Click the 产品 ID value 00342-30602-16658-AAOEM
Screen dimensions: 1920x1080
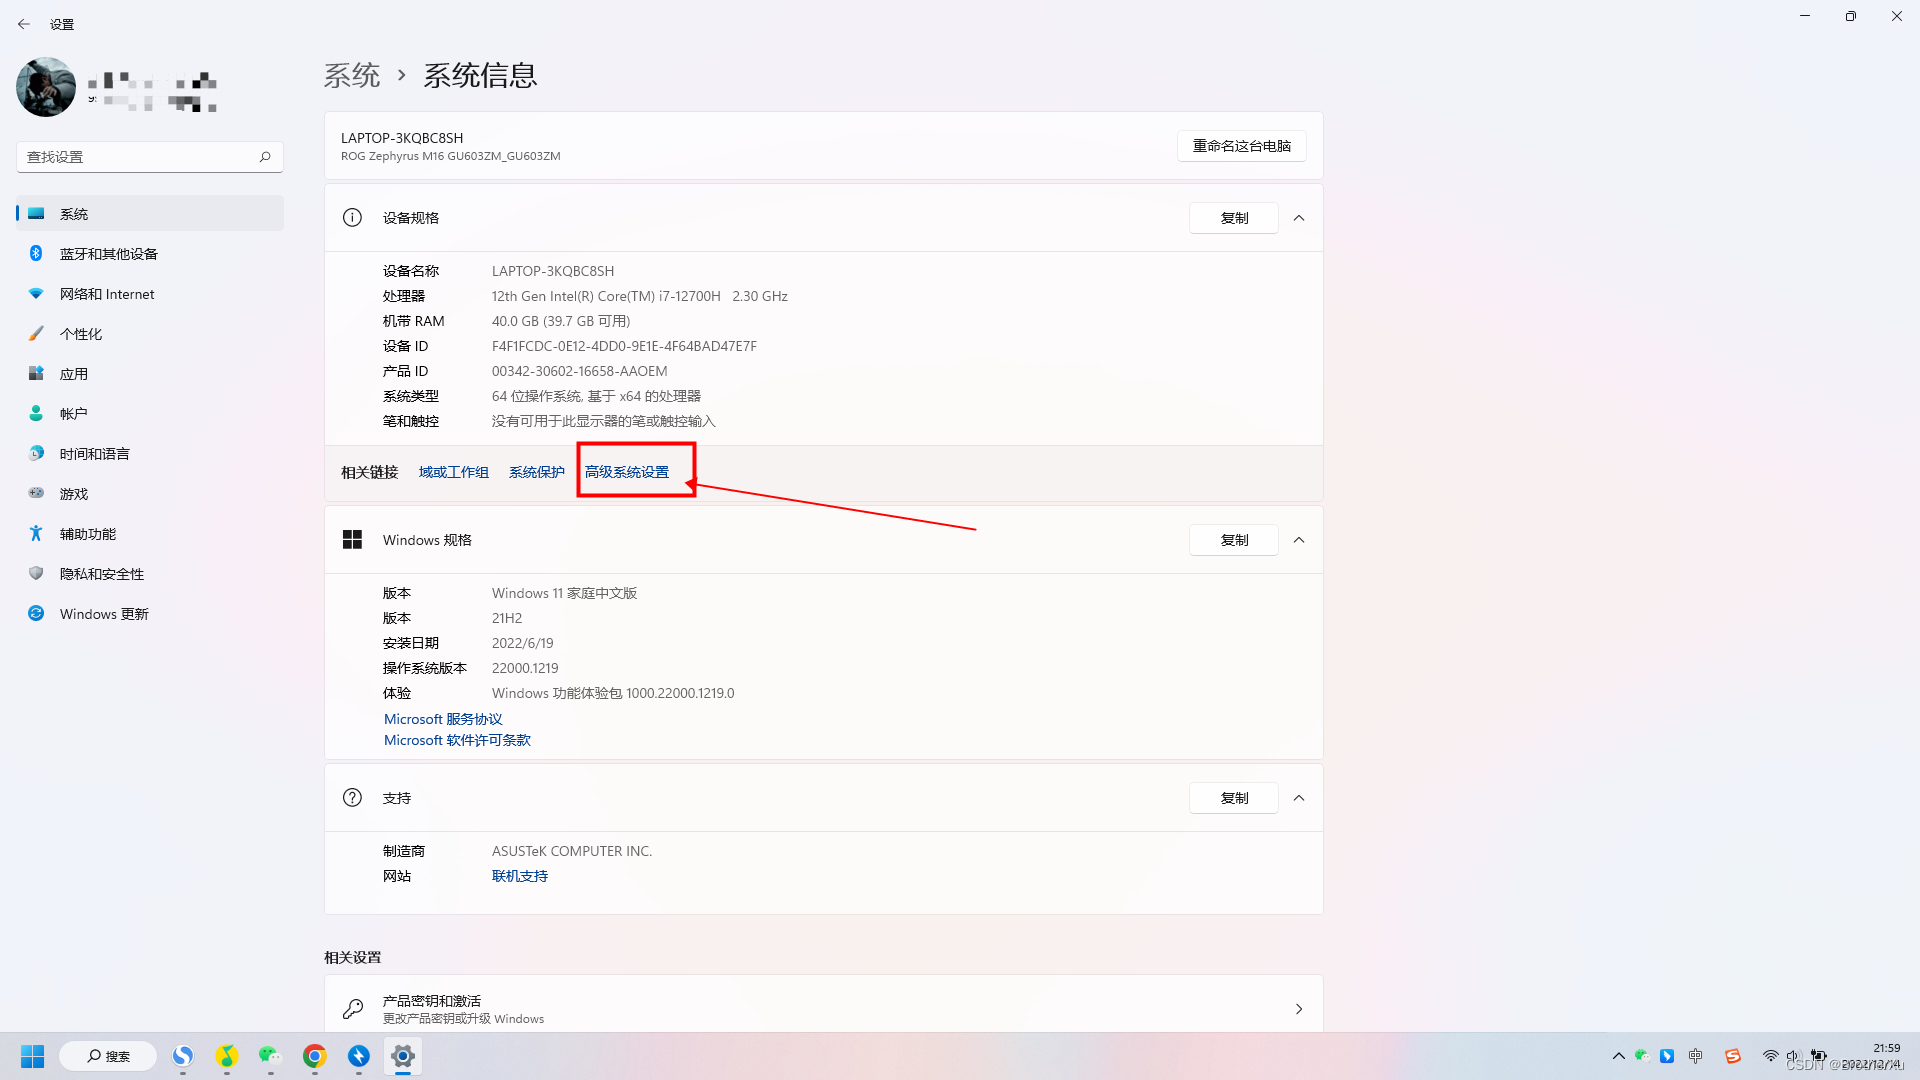(x=579, y=371)
